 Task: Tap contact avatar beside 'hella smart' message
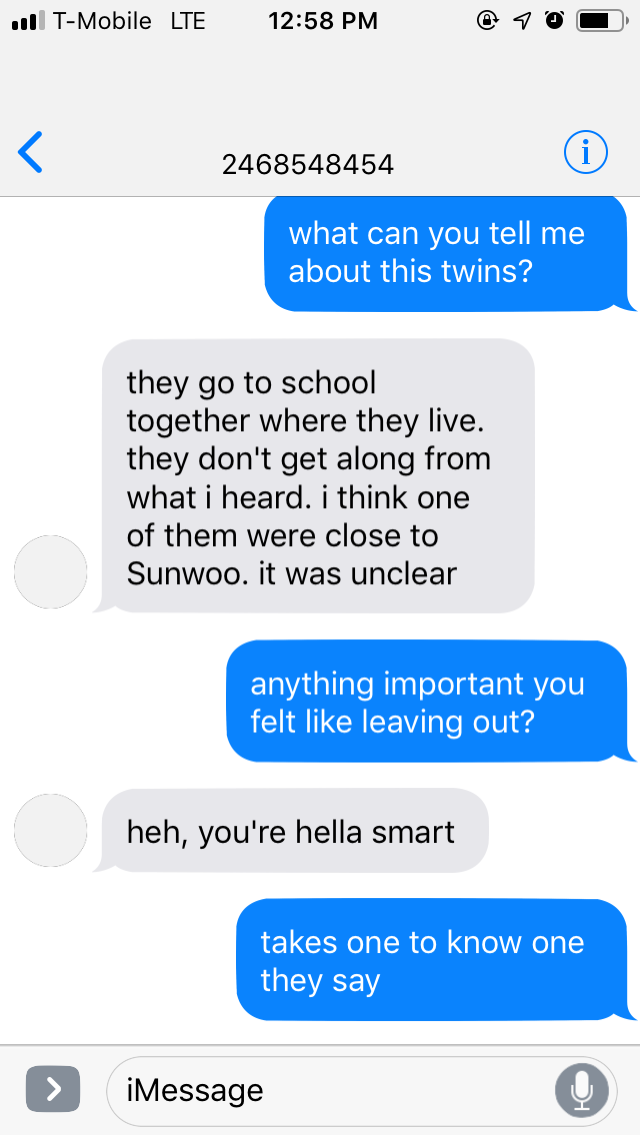[x=51, y=830]
